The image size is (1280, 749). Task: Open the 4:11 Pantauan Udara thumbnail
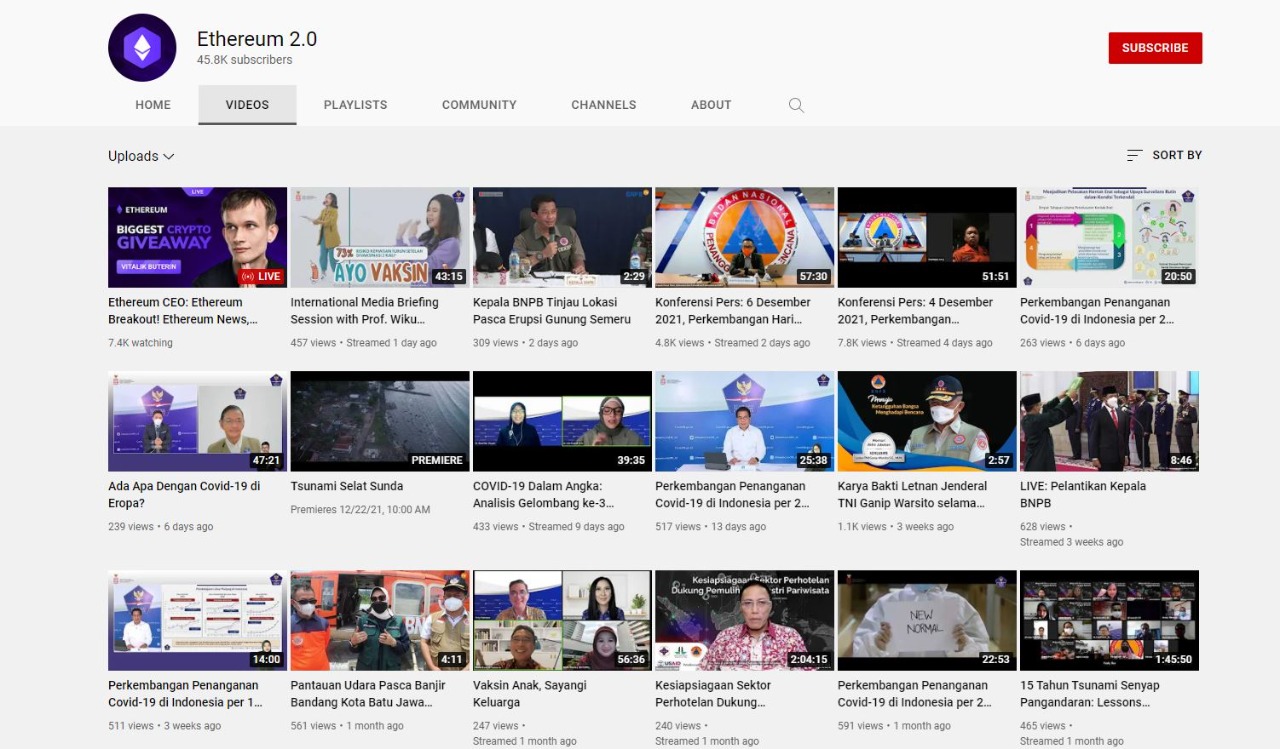(x=380, y=620)
